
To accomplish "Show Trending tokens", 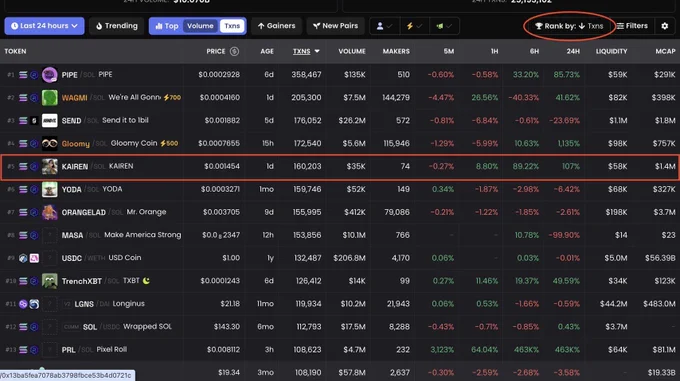I will click(117, 26).
